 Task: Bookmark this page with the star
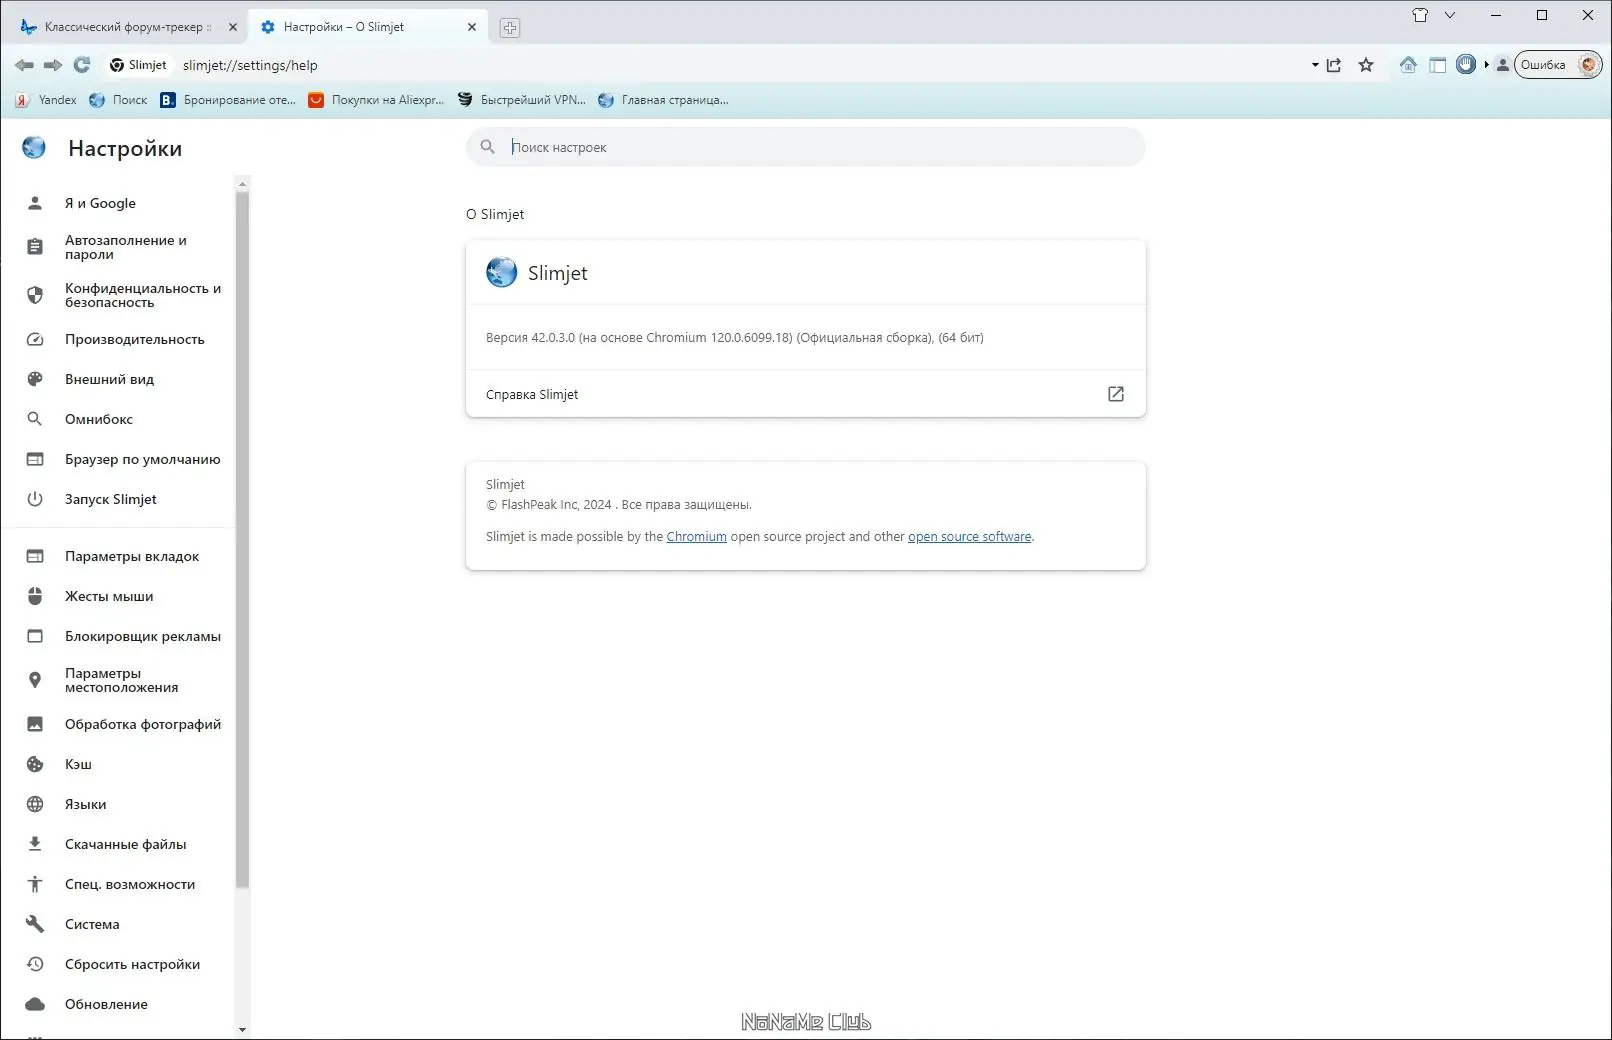[1366, 65]
